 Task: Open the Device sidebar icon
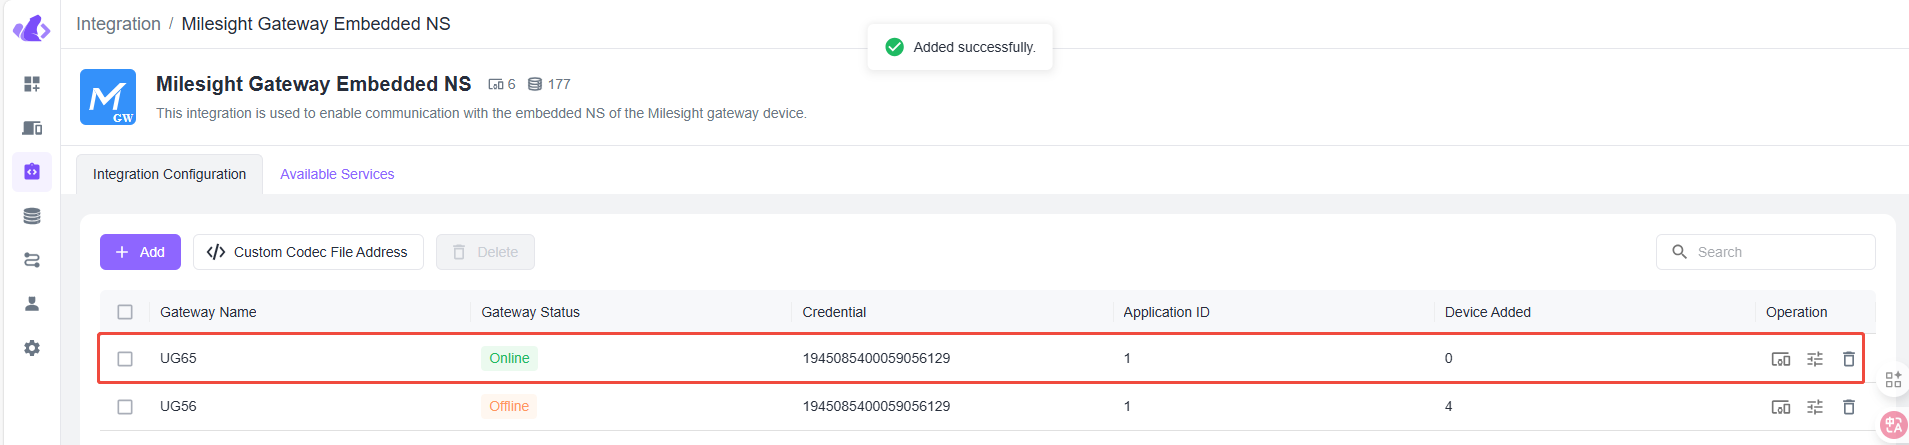click(32, 128)
